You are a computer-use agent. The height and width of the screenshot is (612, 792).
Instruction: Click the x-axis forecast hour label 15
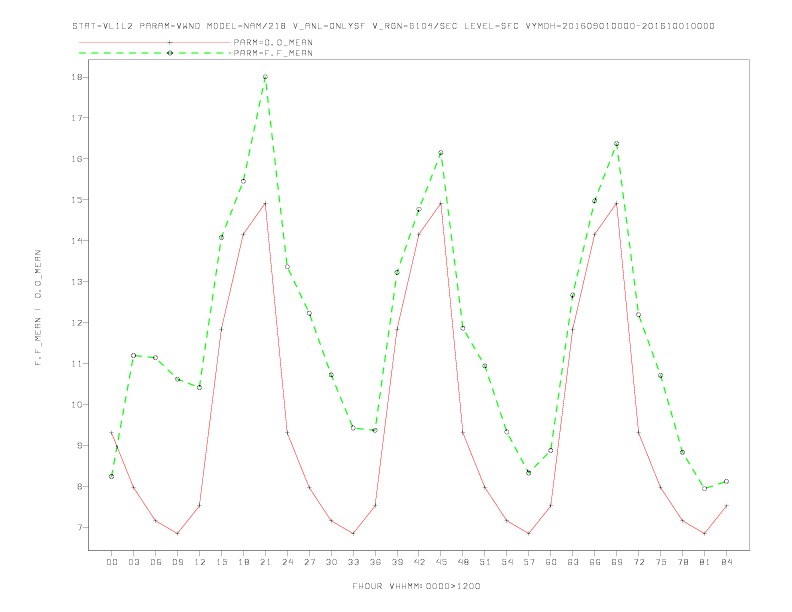point(221,562)
